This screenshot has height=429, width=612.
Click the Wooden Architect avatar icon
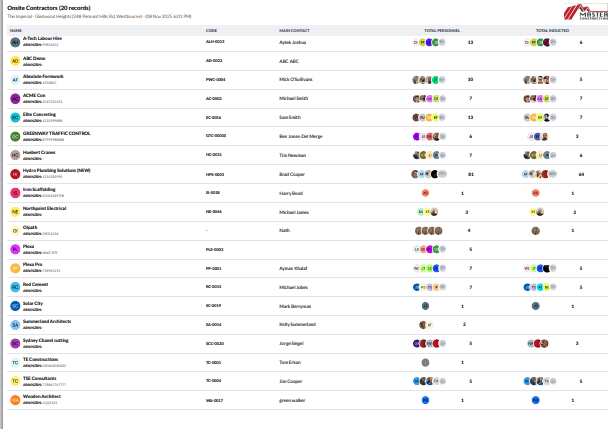pos(15,400)
